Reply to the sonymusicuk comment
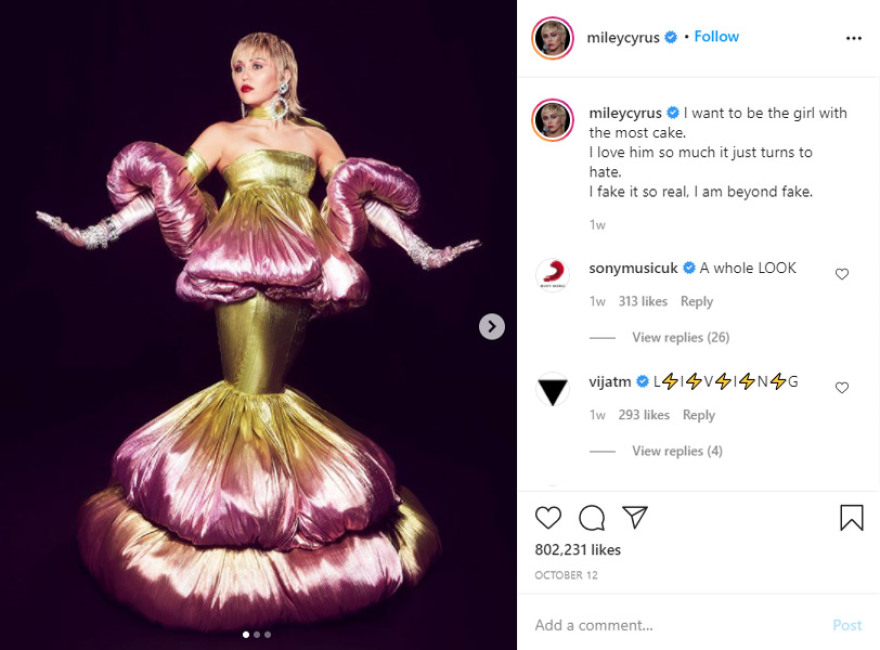The height and width of the screenshot is (650, 880). 696,301
